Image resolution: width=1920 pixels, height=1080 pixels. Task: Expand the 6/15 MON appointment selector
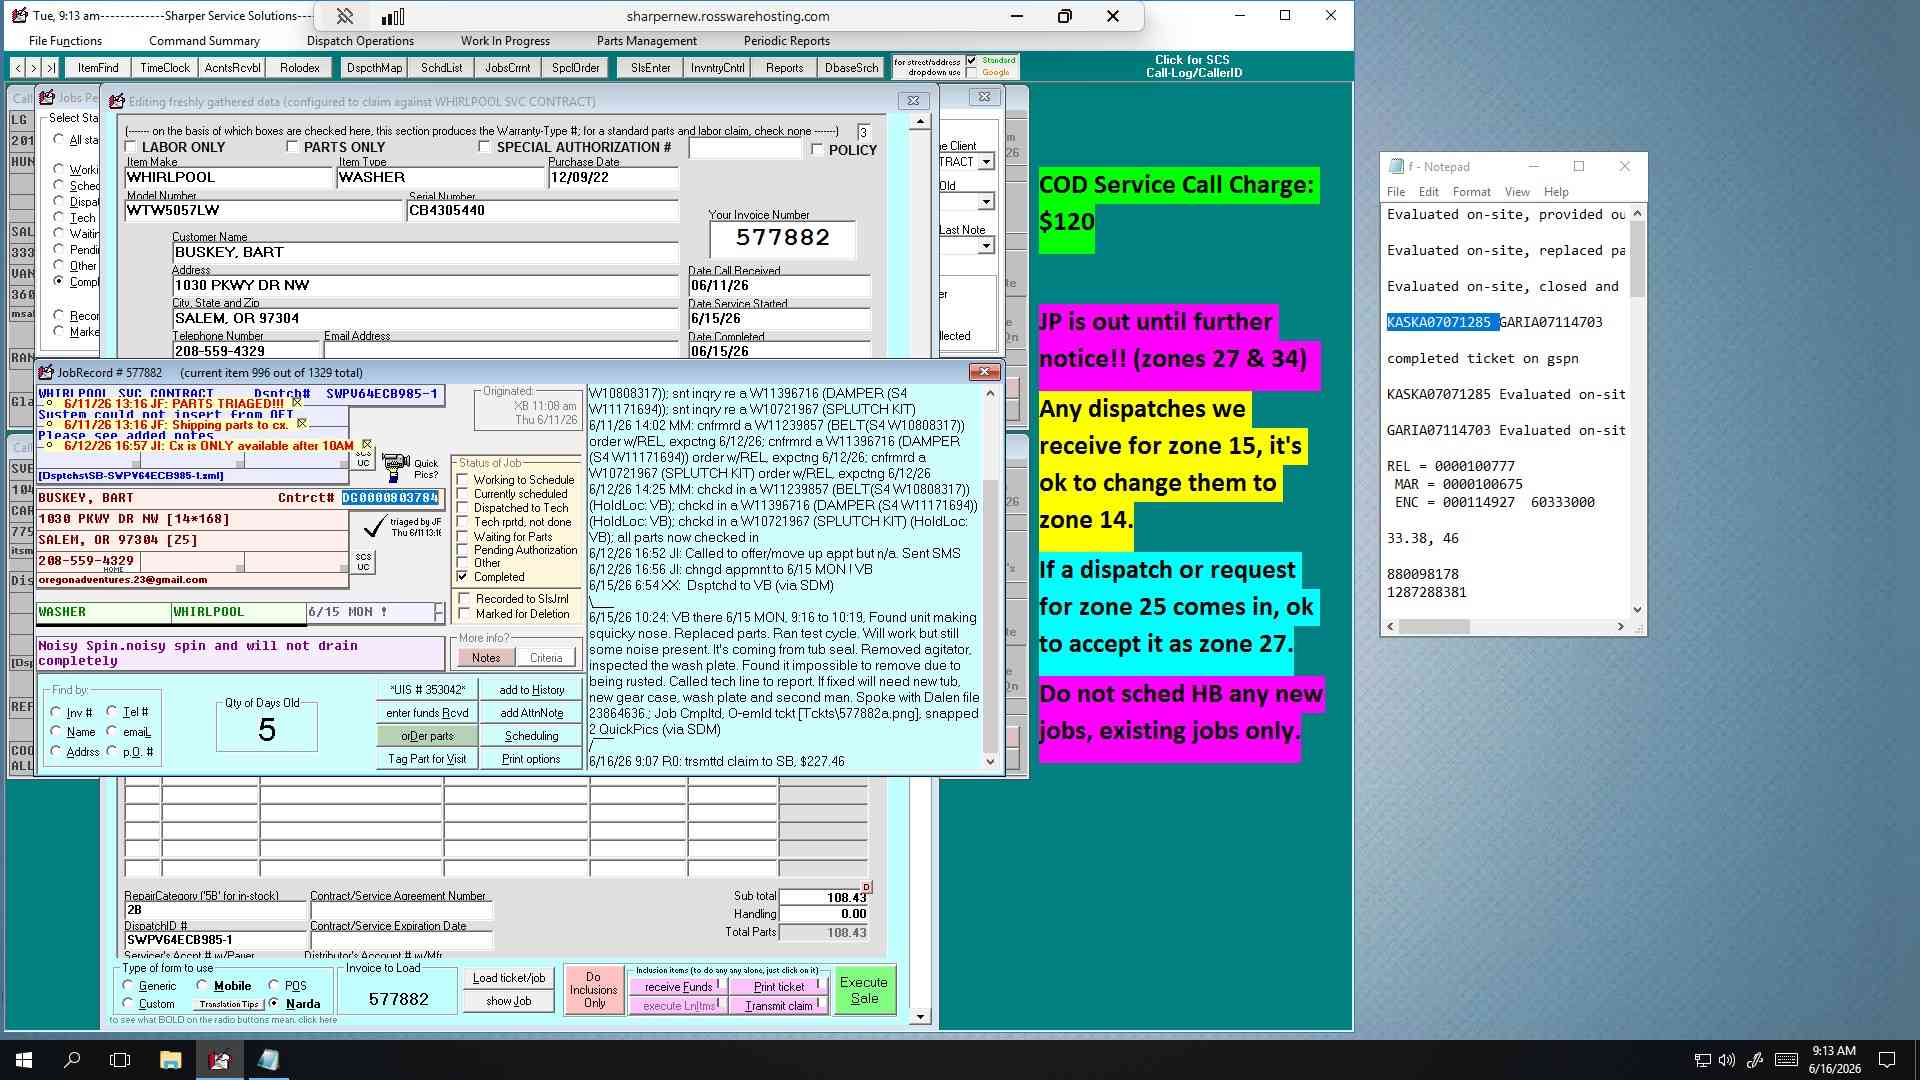point(438,611)
